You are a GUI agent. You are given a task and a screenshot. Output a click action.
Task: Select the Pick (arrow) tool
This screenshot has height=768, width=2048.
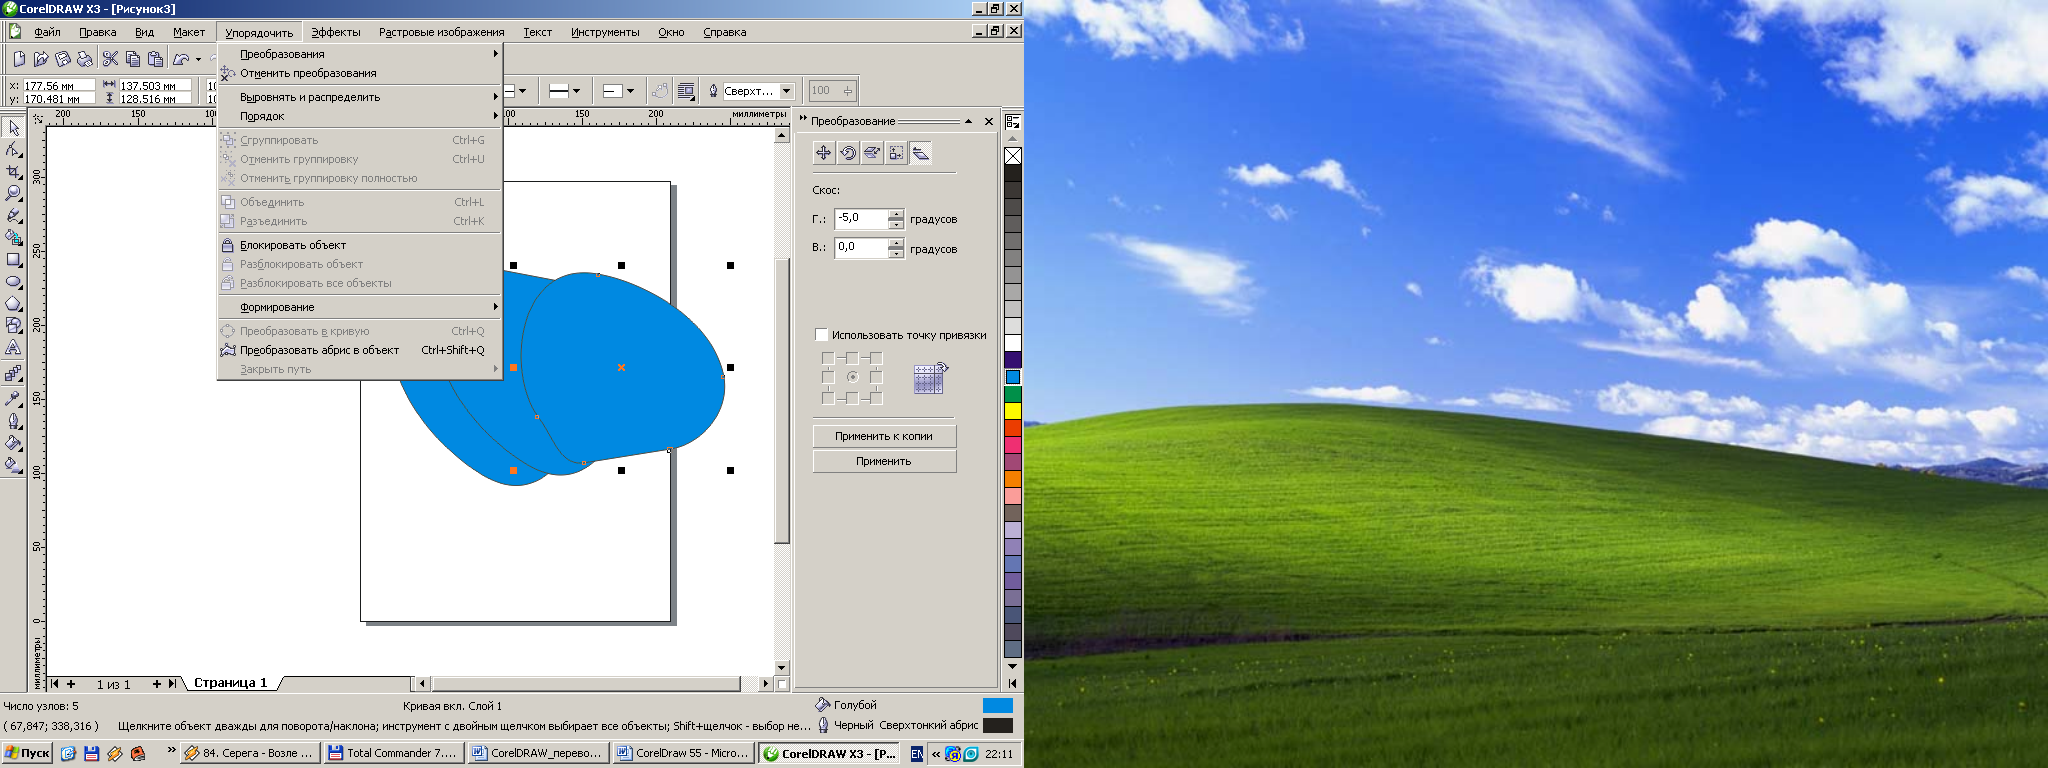[x=13, y=128]
